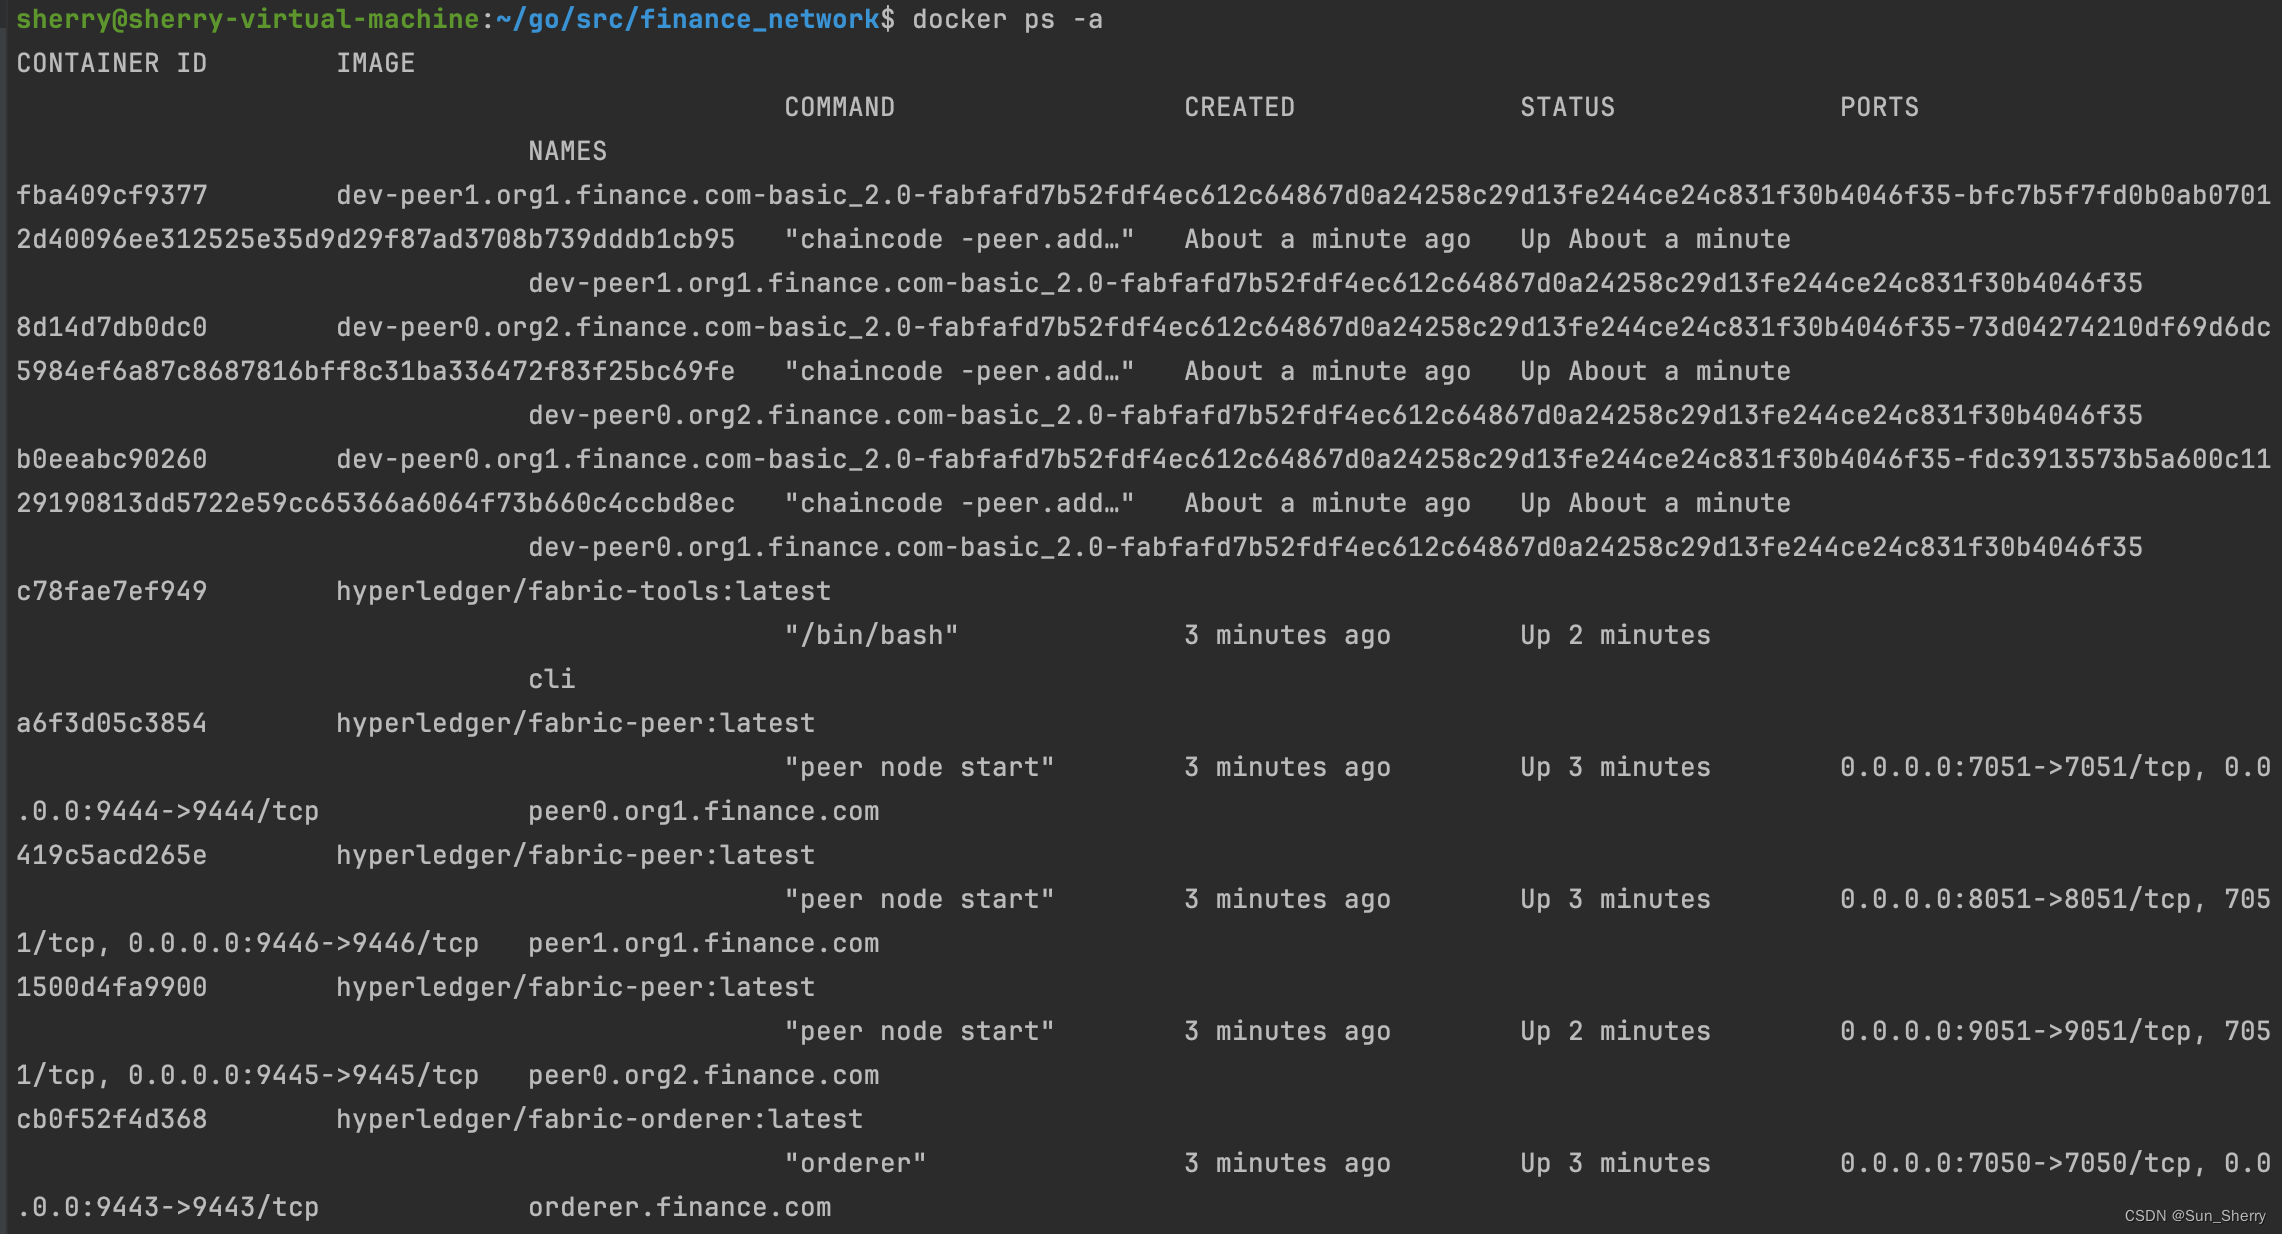Click the dev-peer0.org1.finance.com-basic_2.0 container name line
The height and width of the screenshot is (1234, 2282).
[x=1336, y=548]
